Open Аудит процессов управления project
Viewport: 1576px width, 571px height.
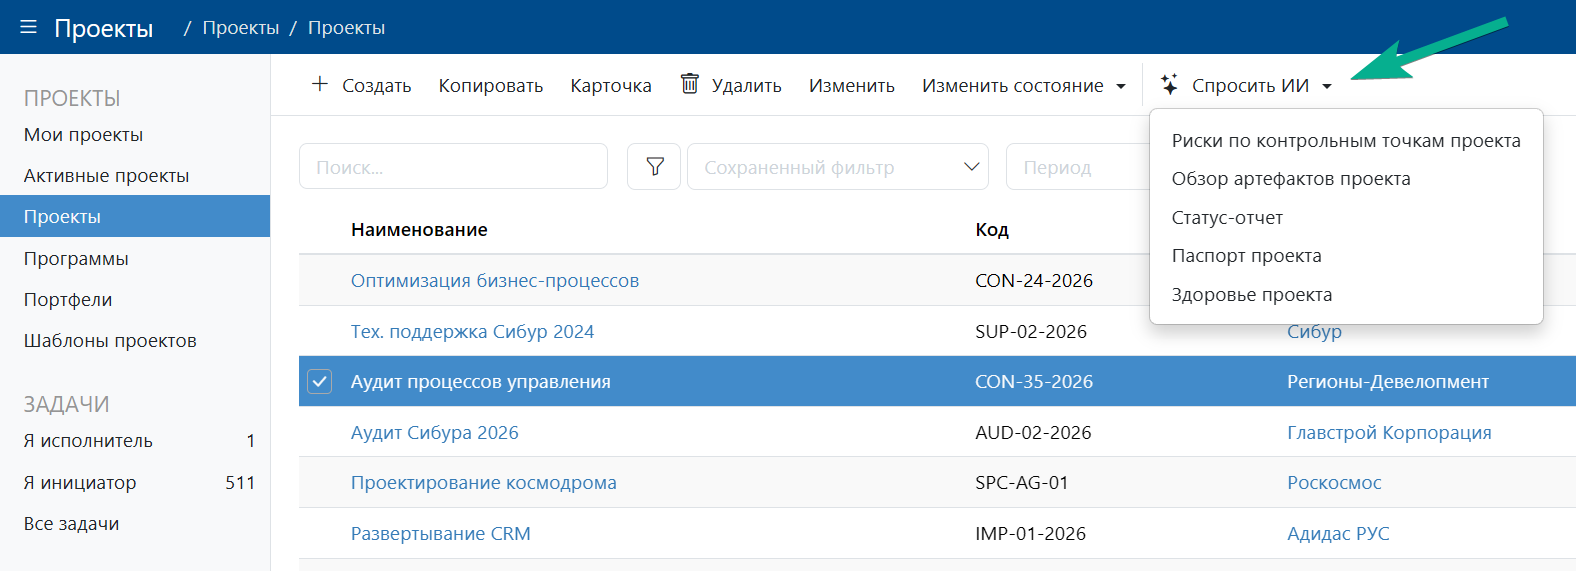pos(480,382)
